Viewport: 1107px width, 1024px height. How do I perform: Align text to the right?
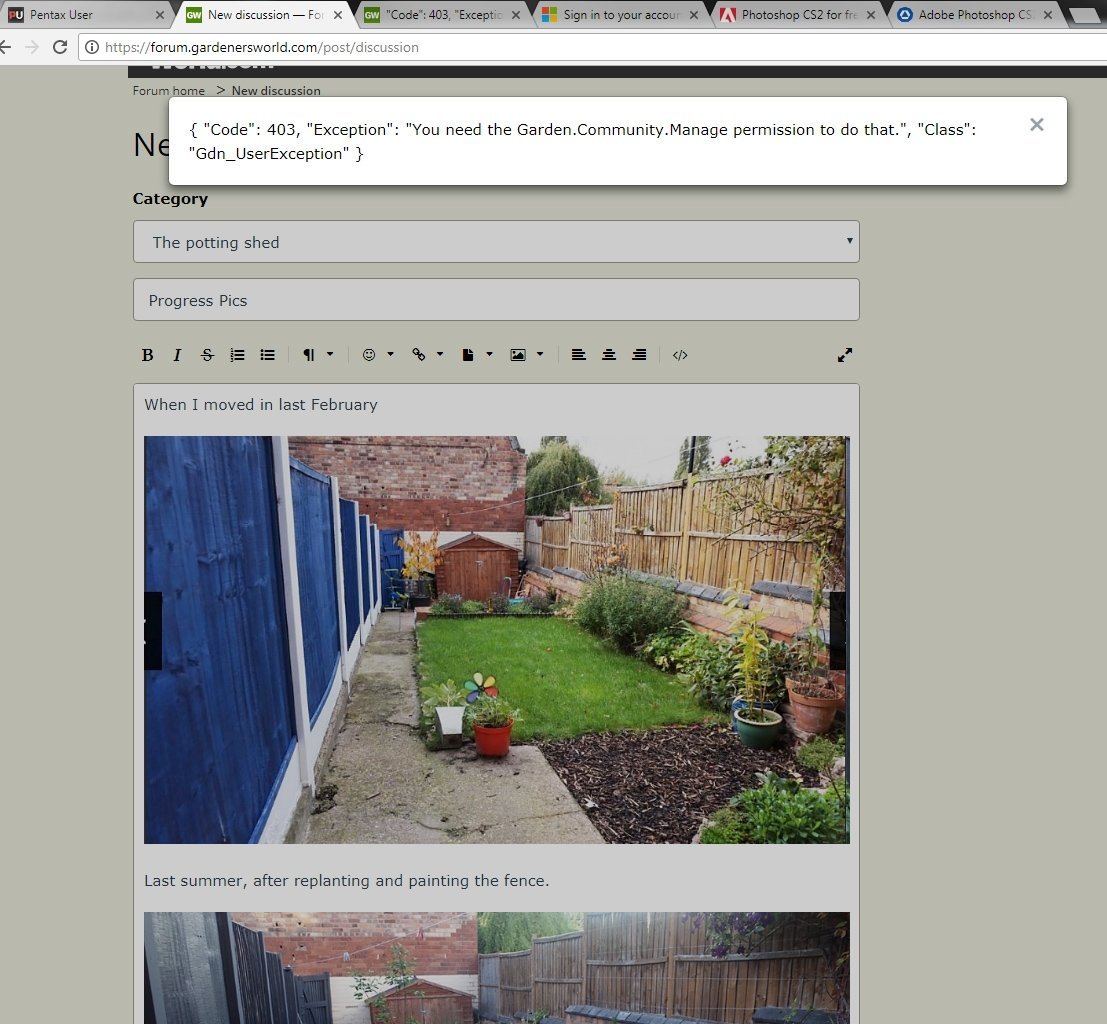[x=639, y=355]
